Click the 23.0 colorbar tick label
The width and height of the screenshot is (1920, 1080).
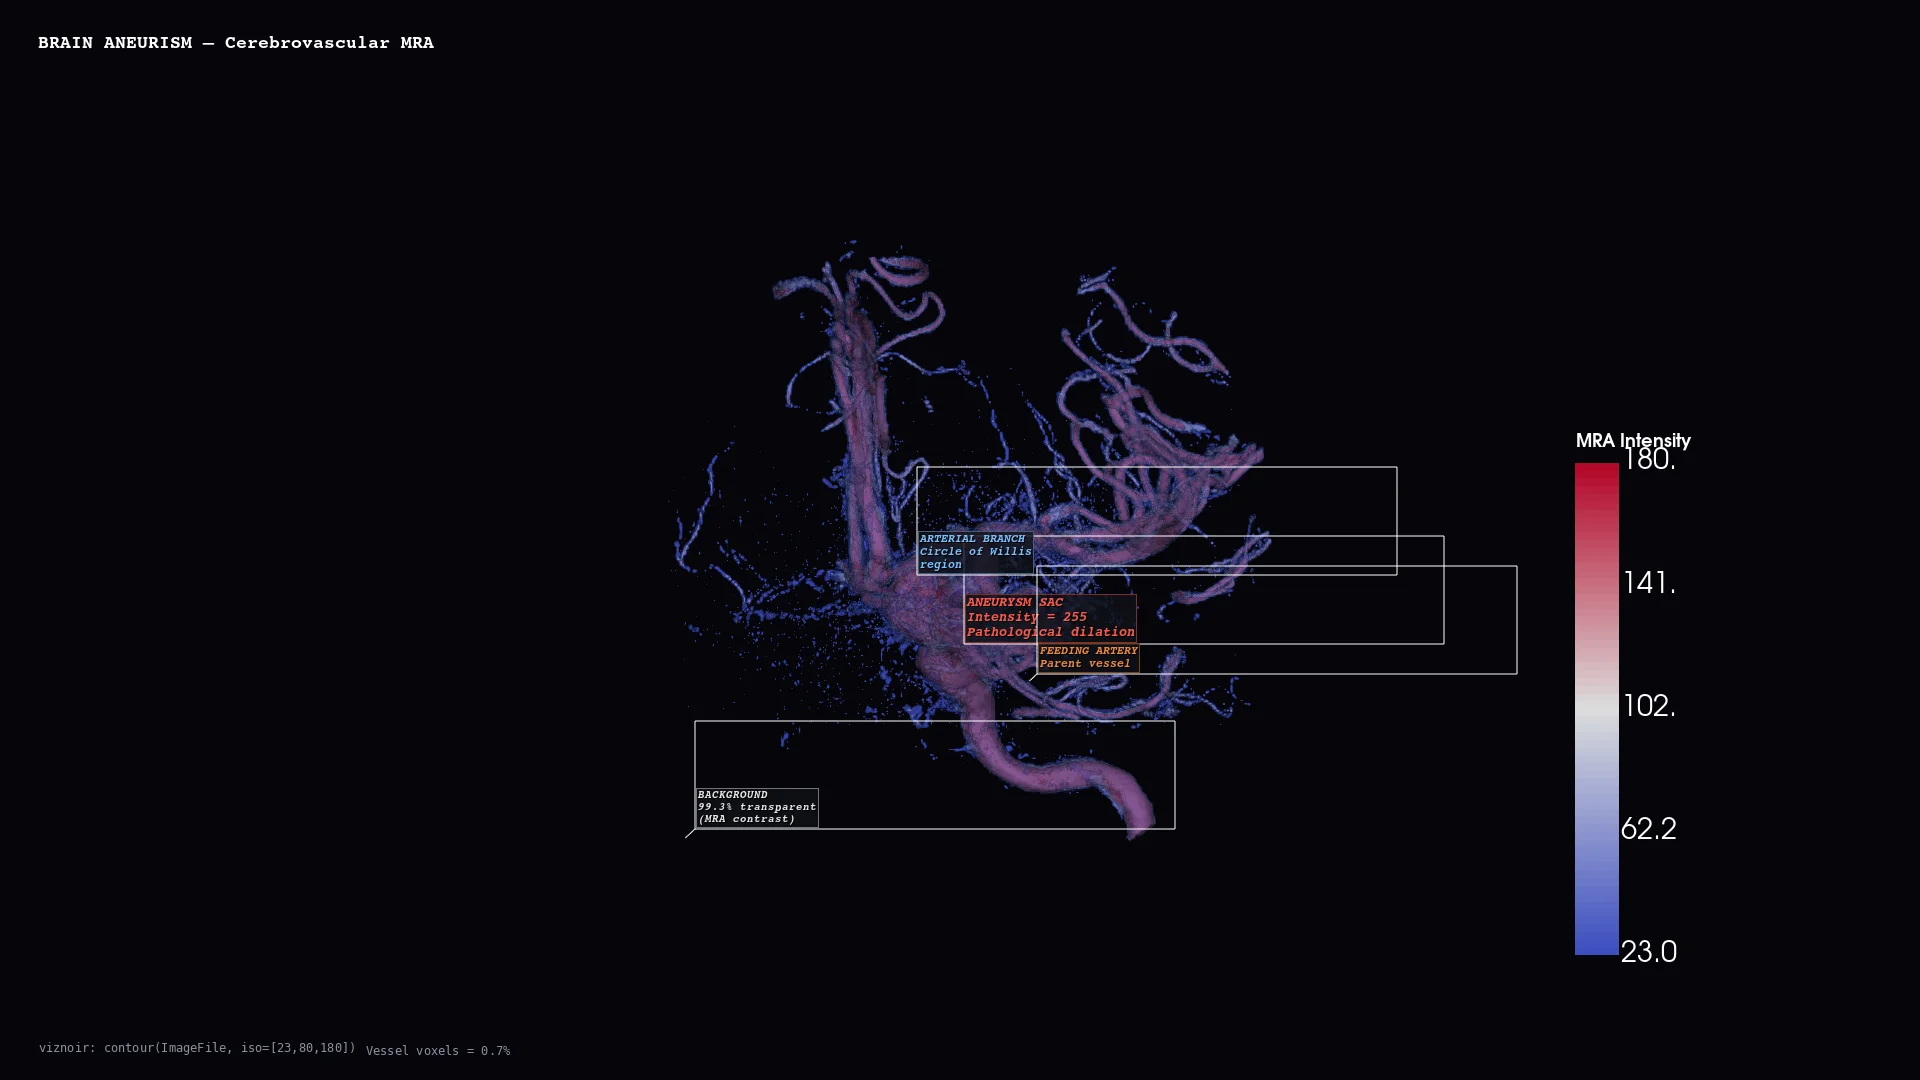(x=1648, y=952)
